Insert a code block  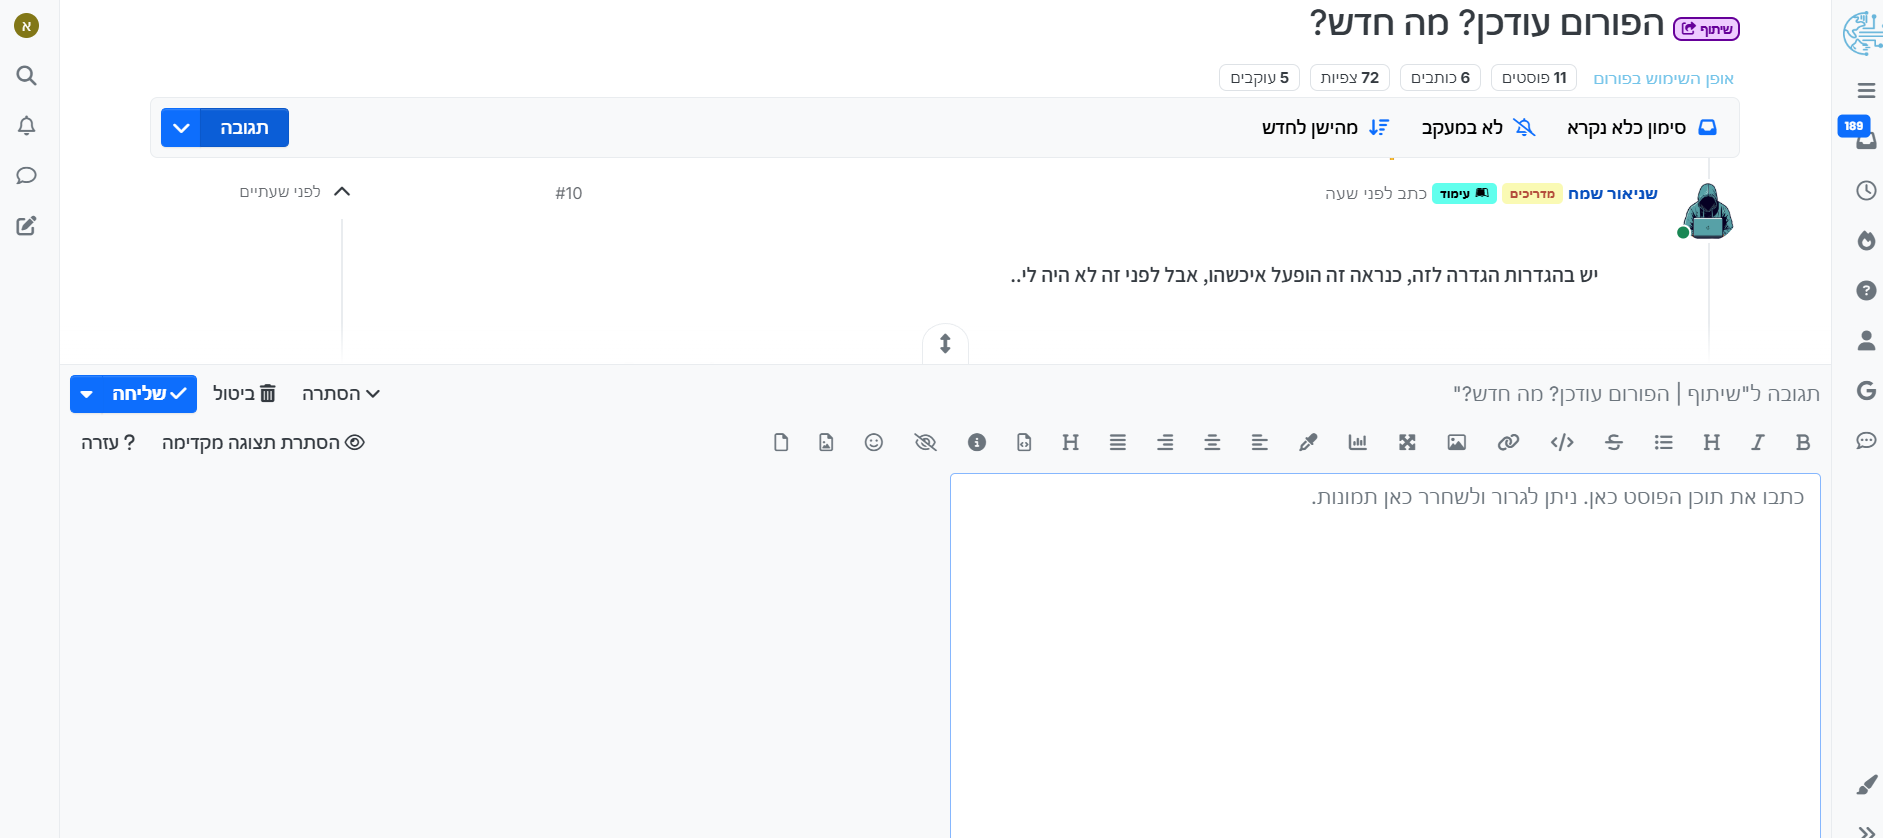click(x=1562, y=442)
